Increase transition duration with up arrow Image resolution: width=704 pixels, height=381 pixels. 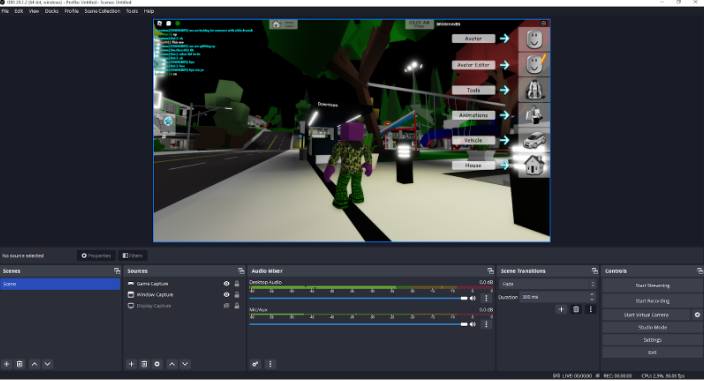point(592,294)
